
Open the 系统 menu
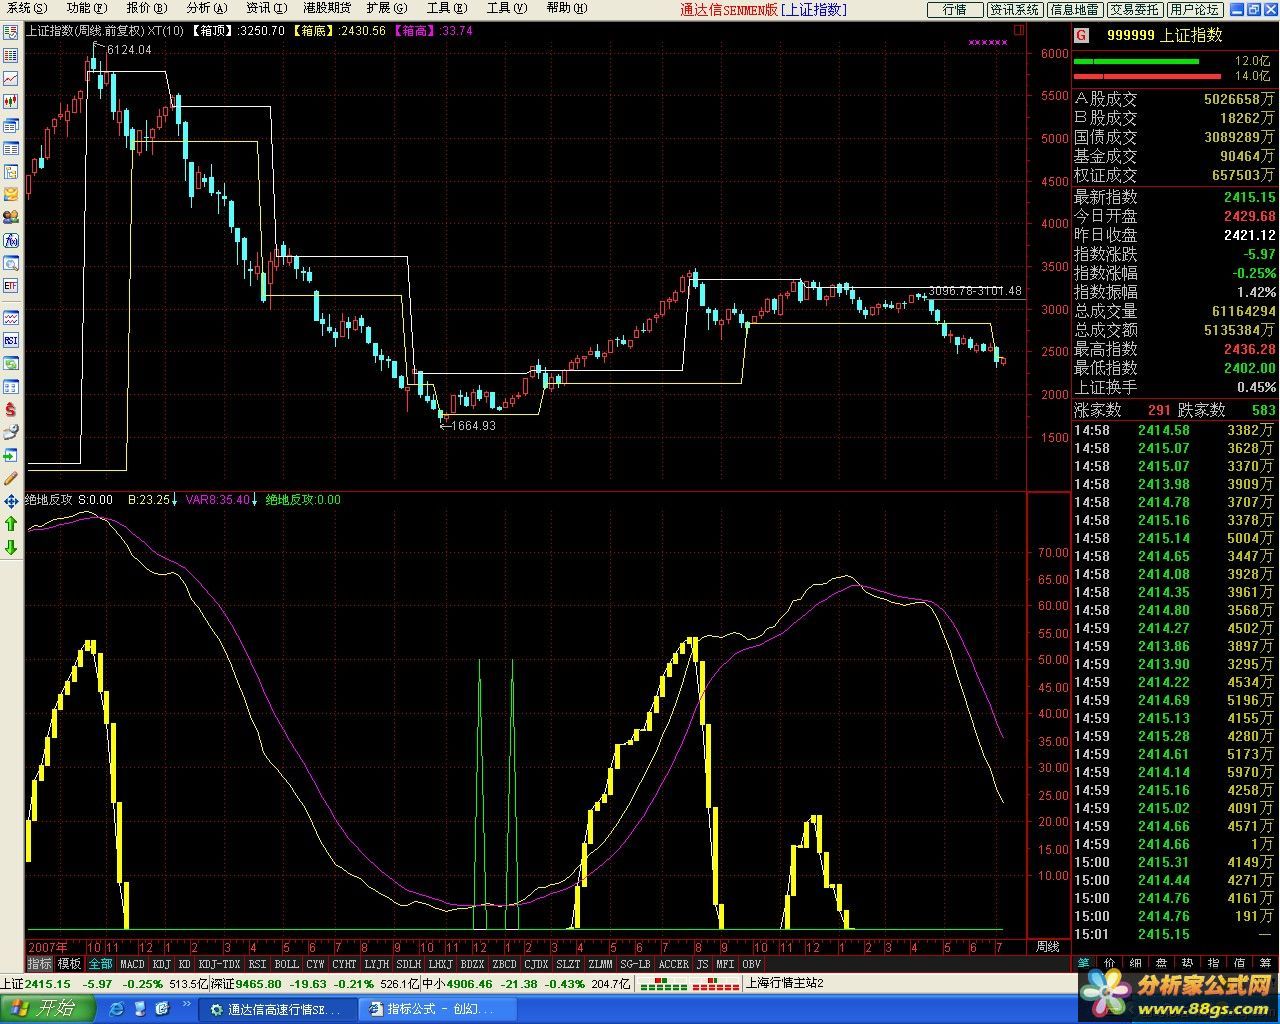pyautogui.click(x=26, y=8)
